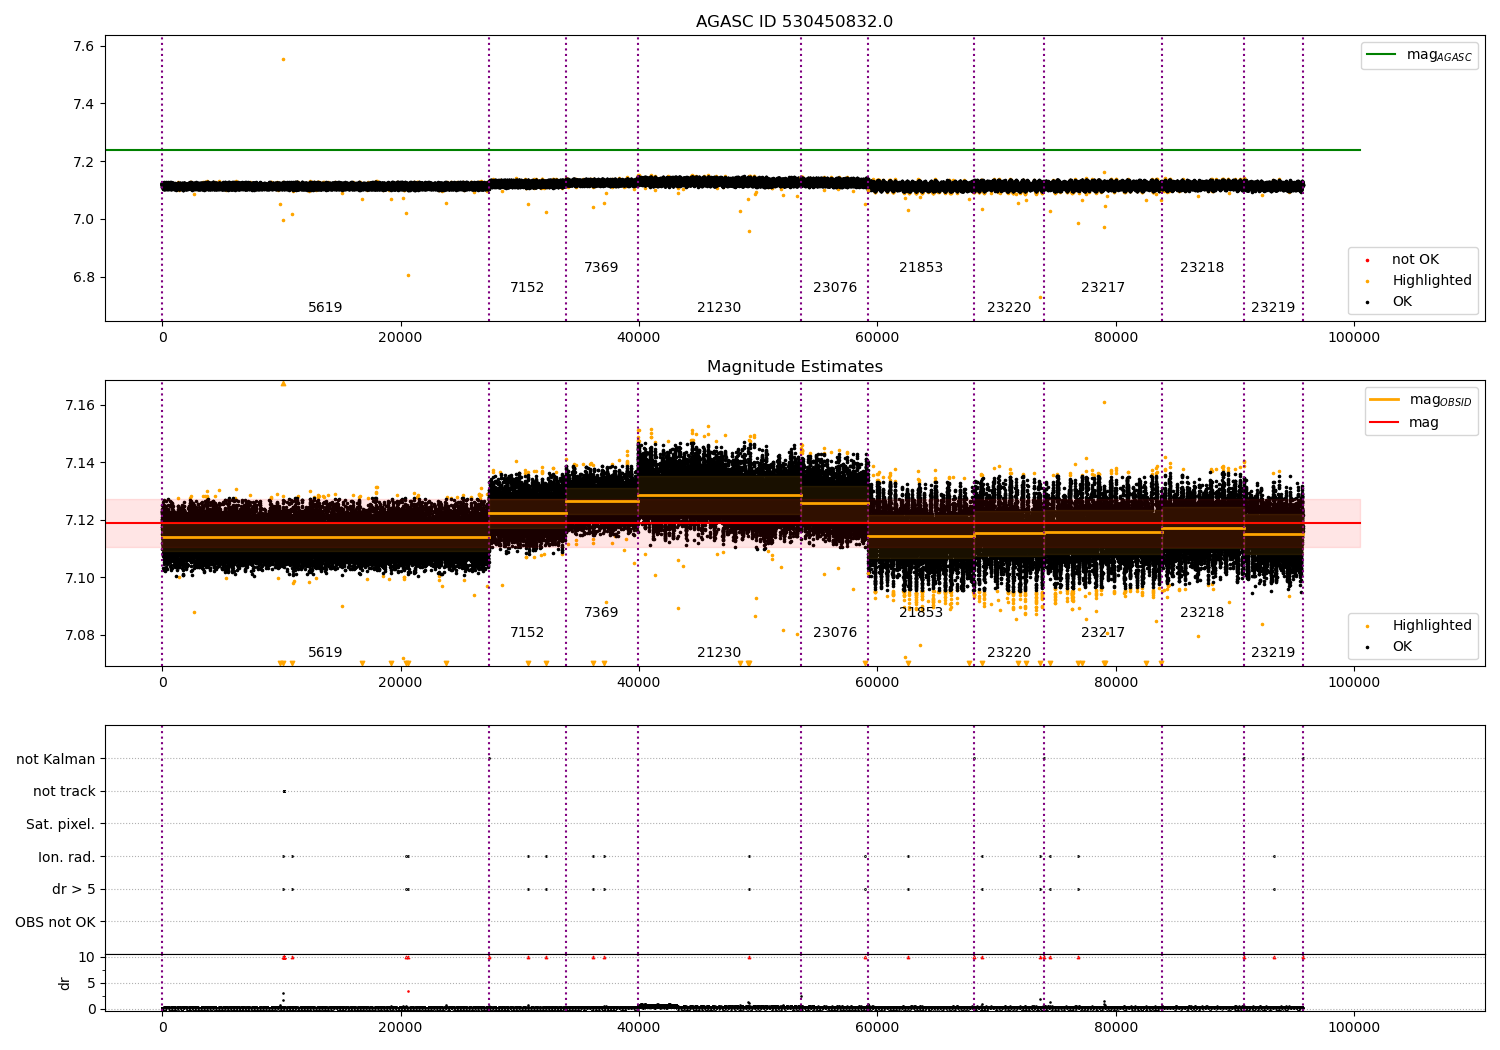Image resolution: width=1500 pixels, height=1050 pixels.
Task: Click the 'not Kalman' axis label
Action: 56,759
